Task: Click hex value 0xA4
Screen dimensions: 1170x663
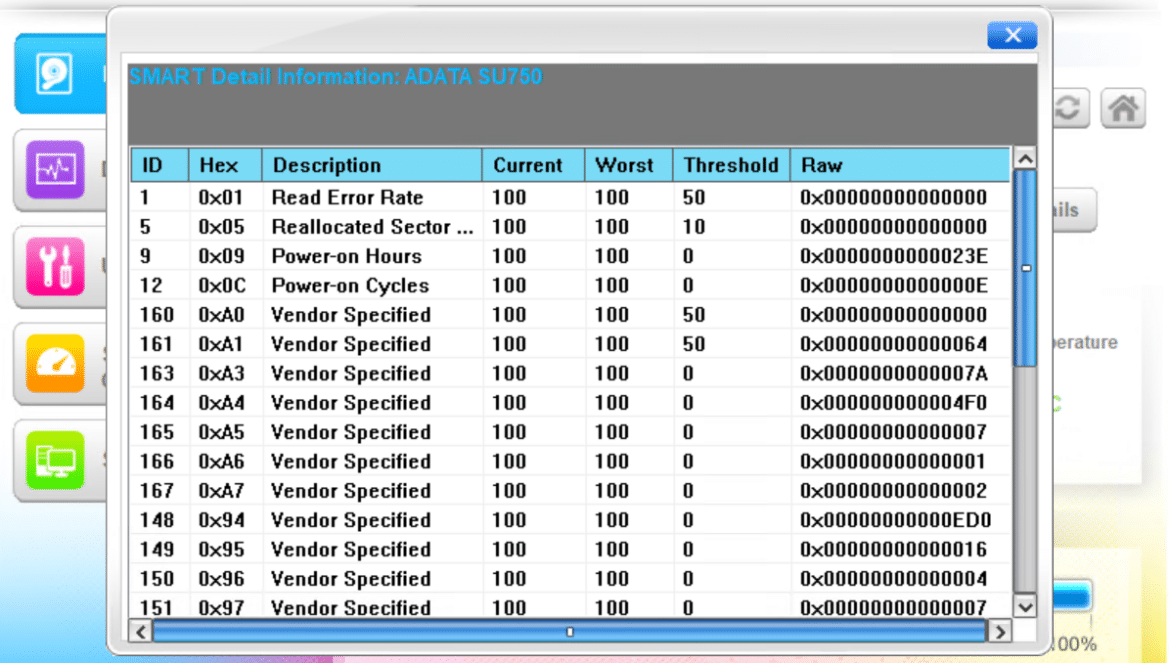Action: [221, 403]
